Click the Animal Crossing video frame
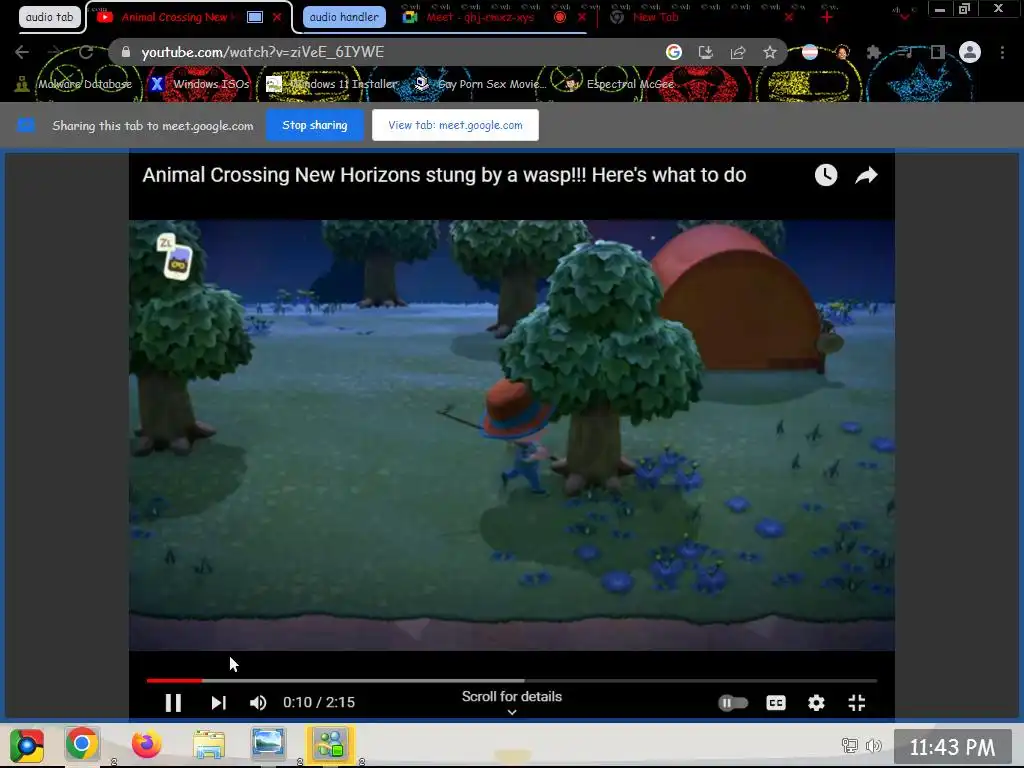 pyautogui.click(x=512, y=435)
